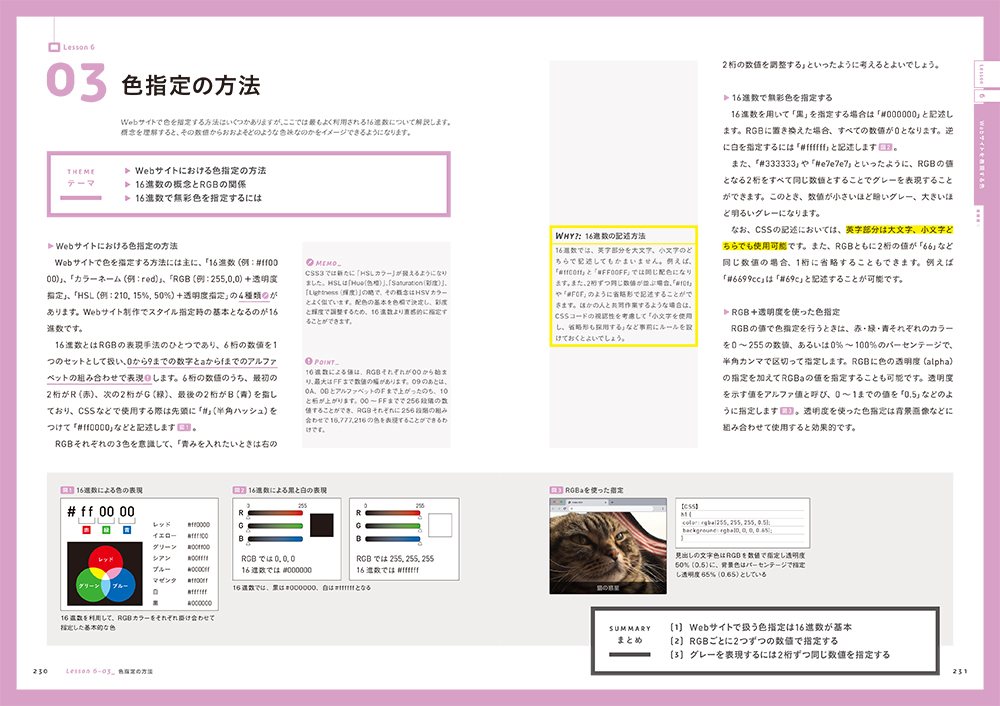Click the R slider in the white #ffffff panel
This screenshot has height=706, width=1000.
click(393, 513)
